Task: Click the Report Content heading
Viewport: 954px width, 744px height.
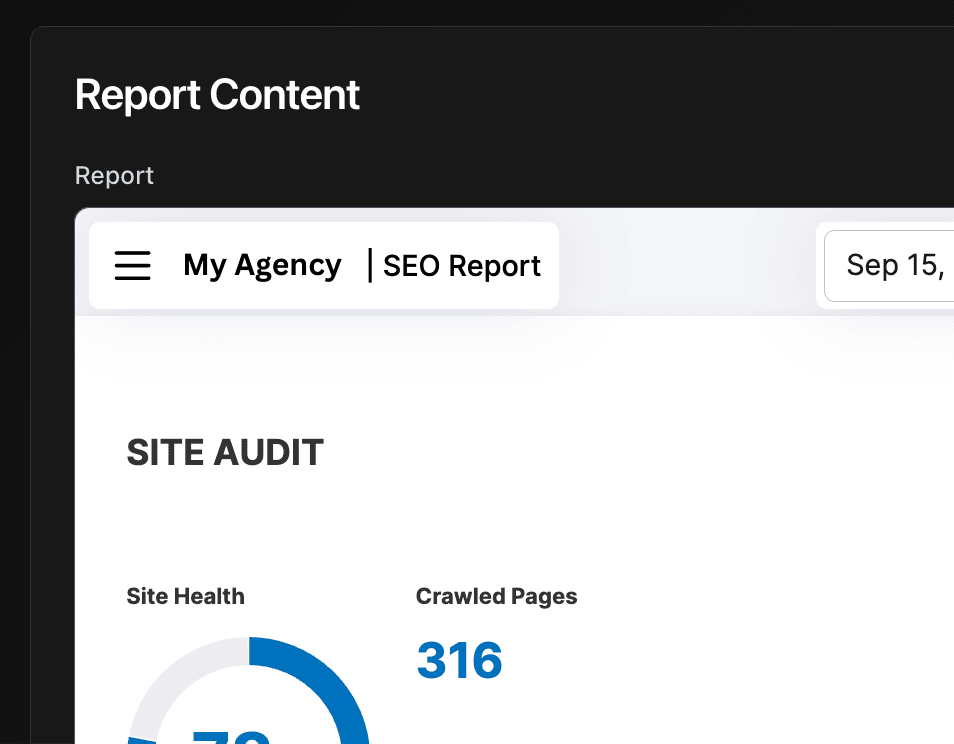Action: (217, 95)
